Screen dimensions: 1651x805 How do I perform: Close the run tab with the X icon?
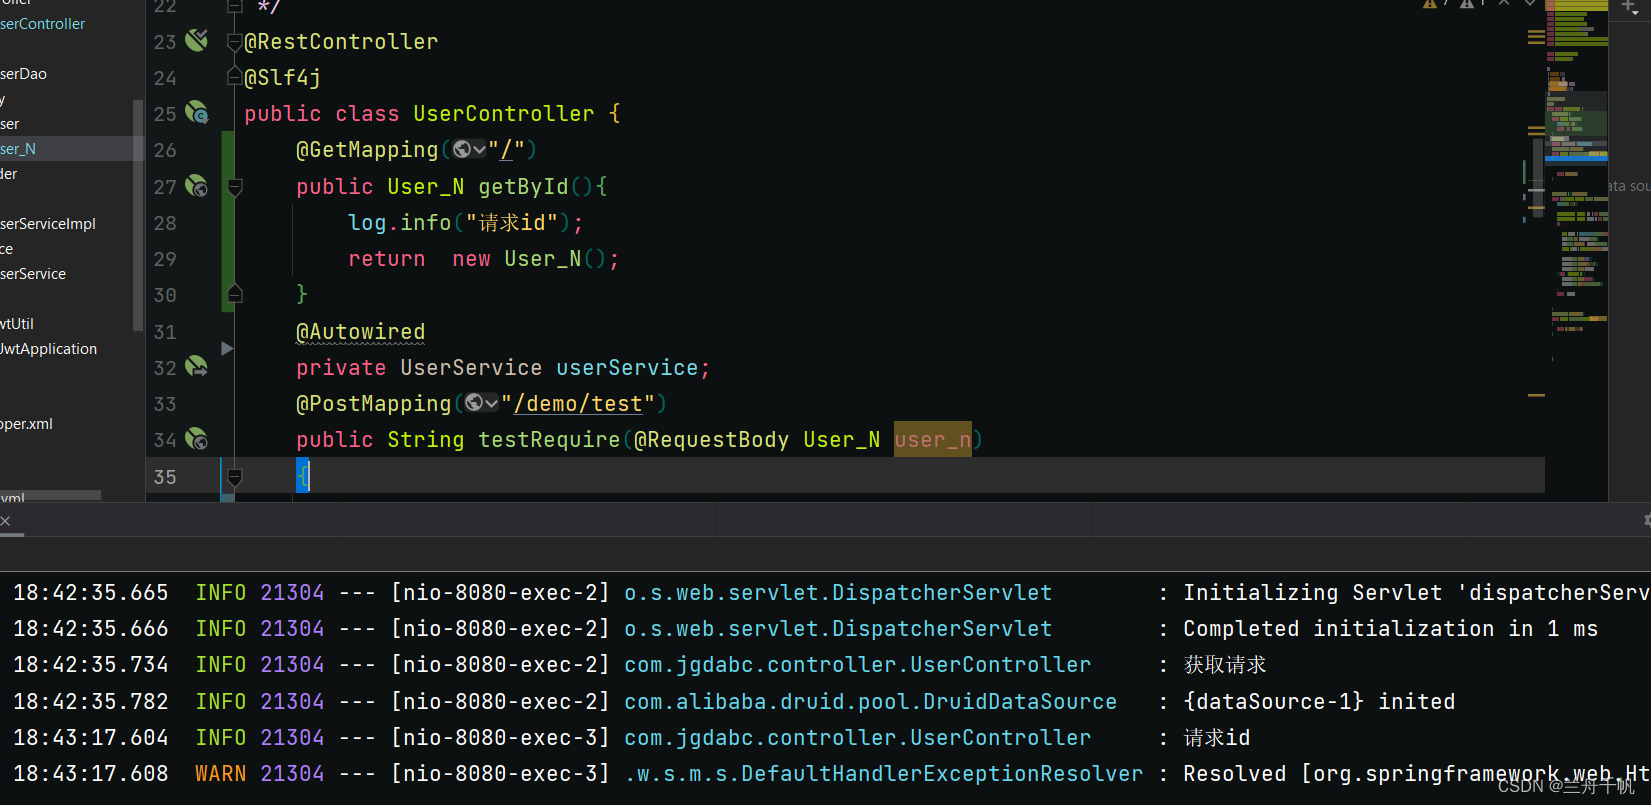5,521
